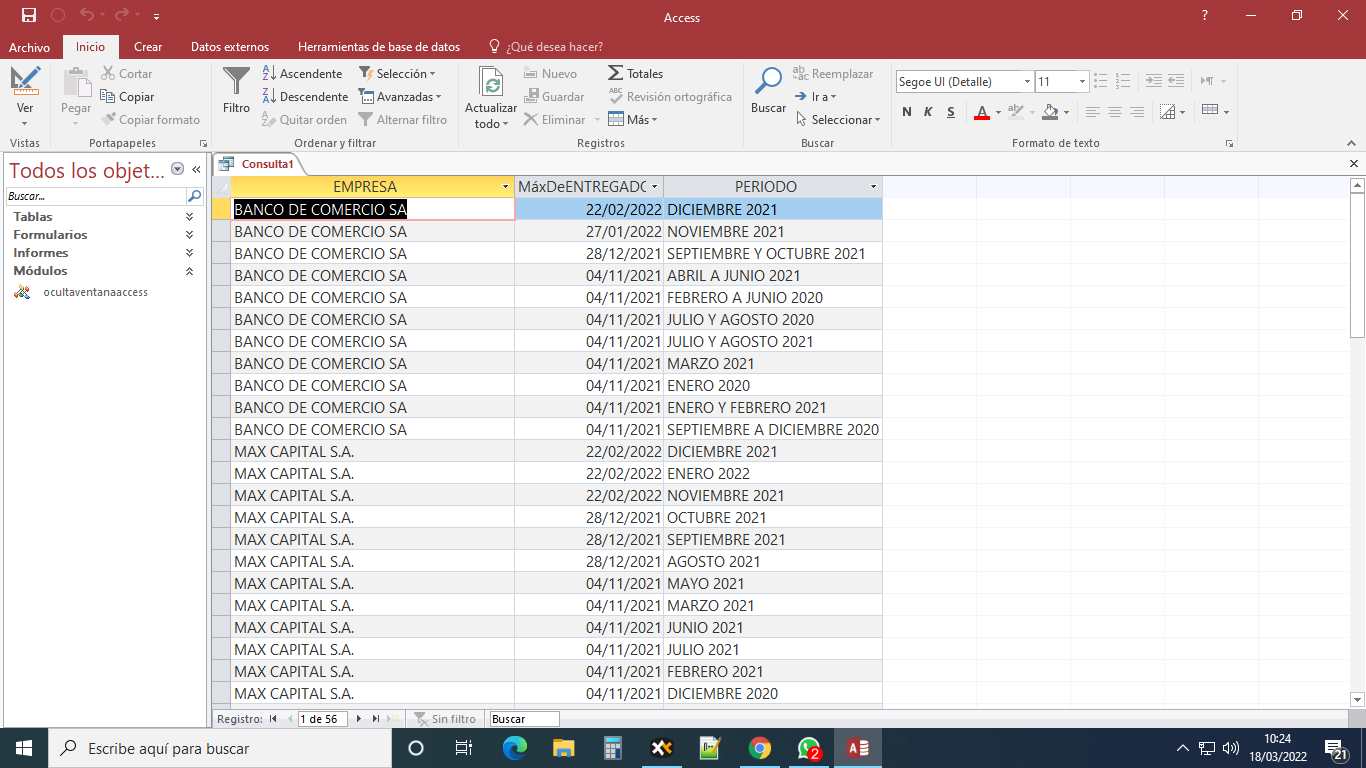Switch to the Crear ribbon tab

point(148,47)
